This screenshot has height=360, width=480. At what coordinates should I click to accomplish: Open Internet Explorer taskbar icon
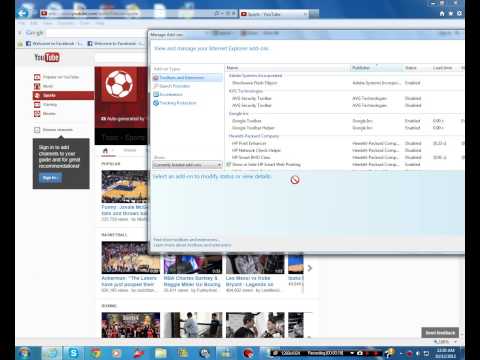[51, 353]
